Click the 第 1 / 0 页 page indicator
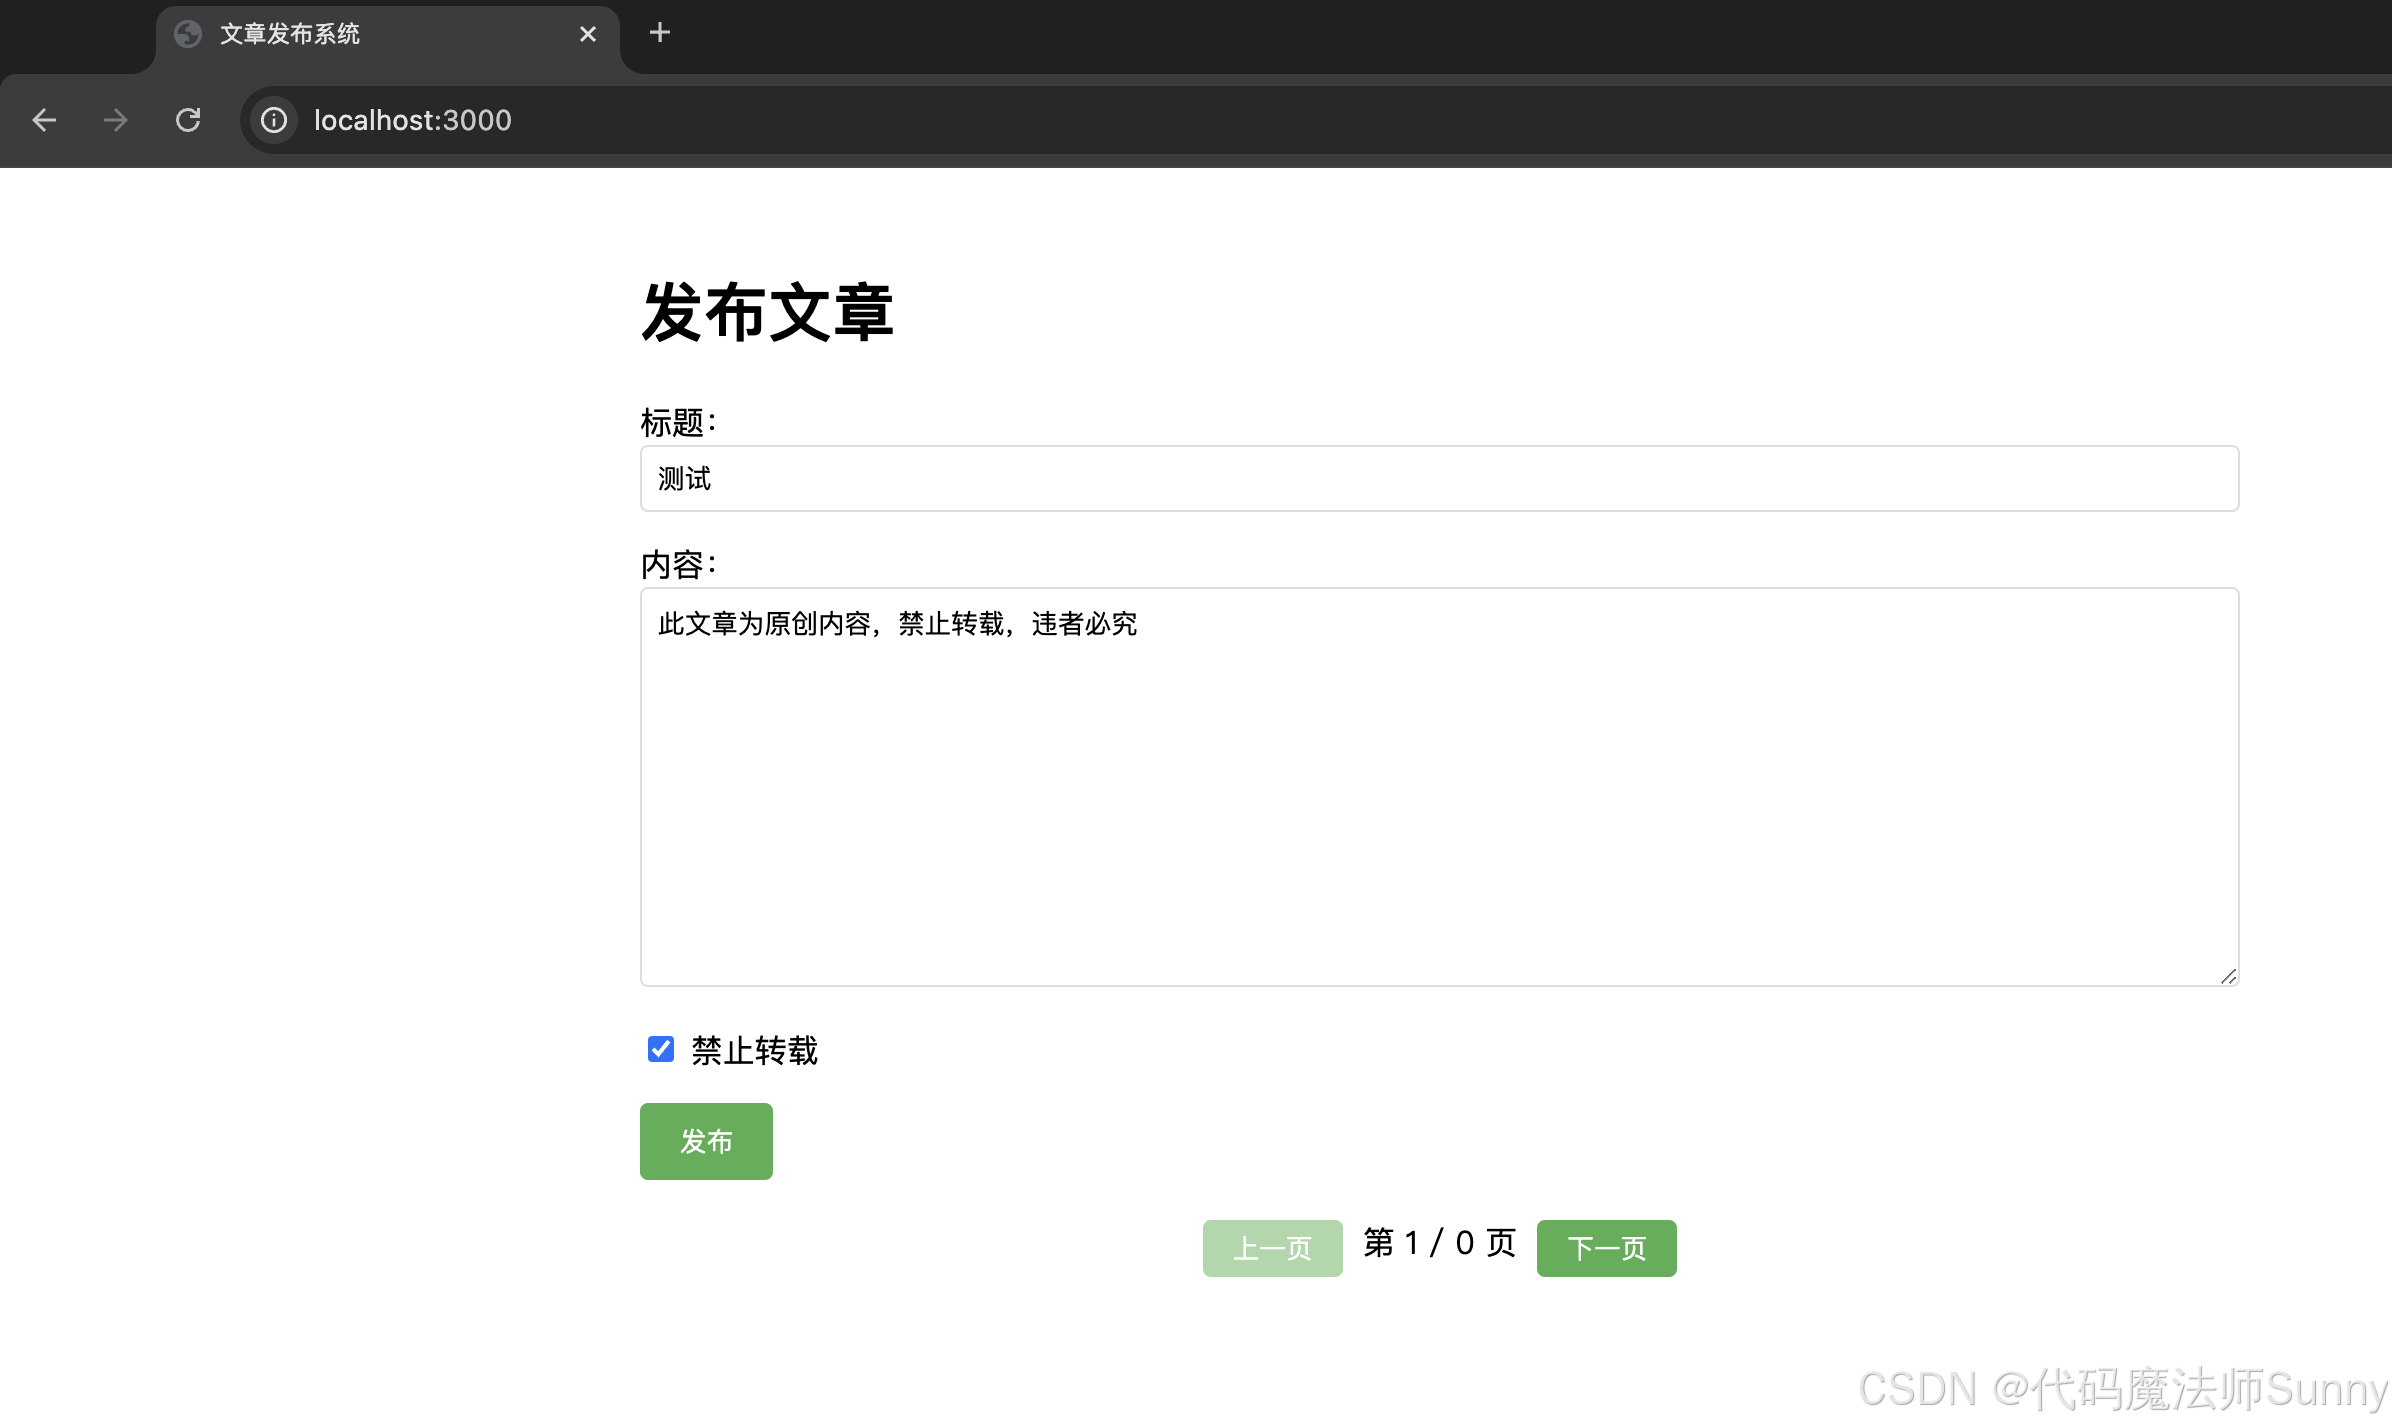This screenshot has height=1428, width=2392. (x=1439, y=1244)
